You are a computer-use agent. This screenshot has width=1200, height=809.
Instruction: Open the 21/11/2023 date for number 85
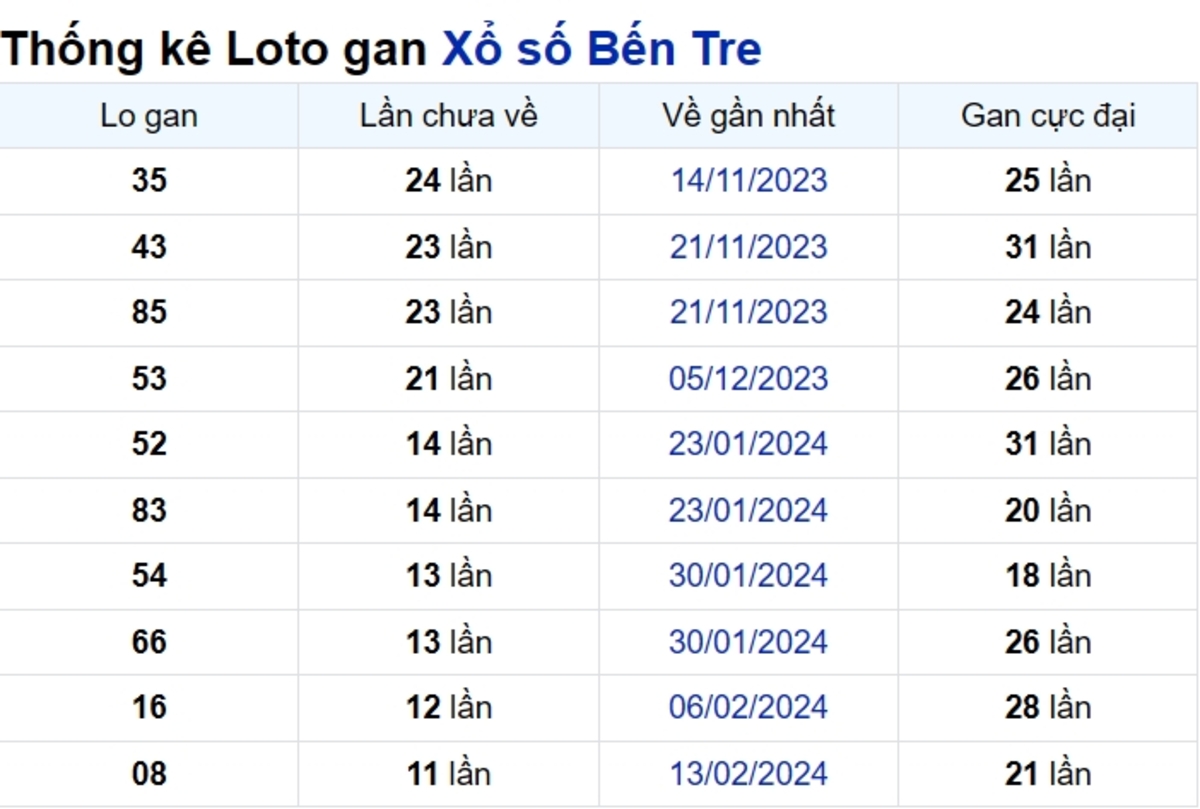tap(749, 313)
